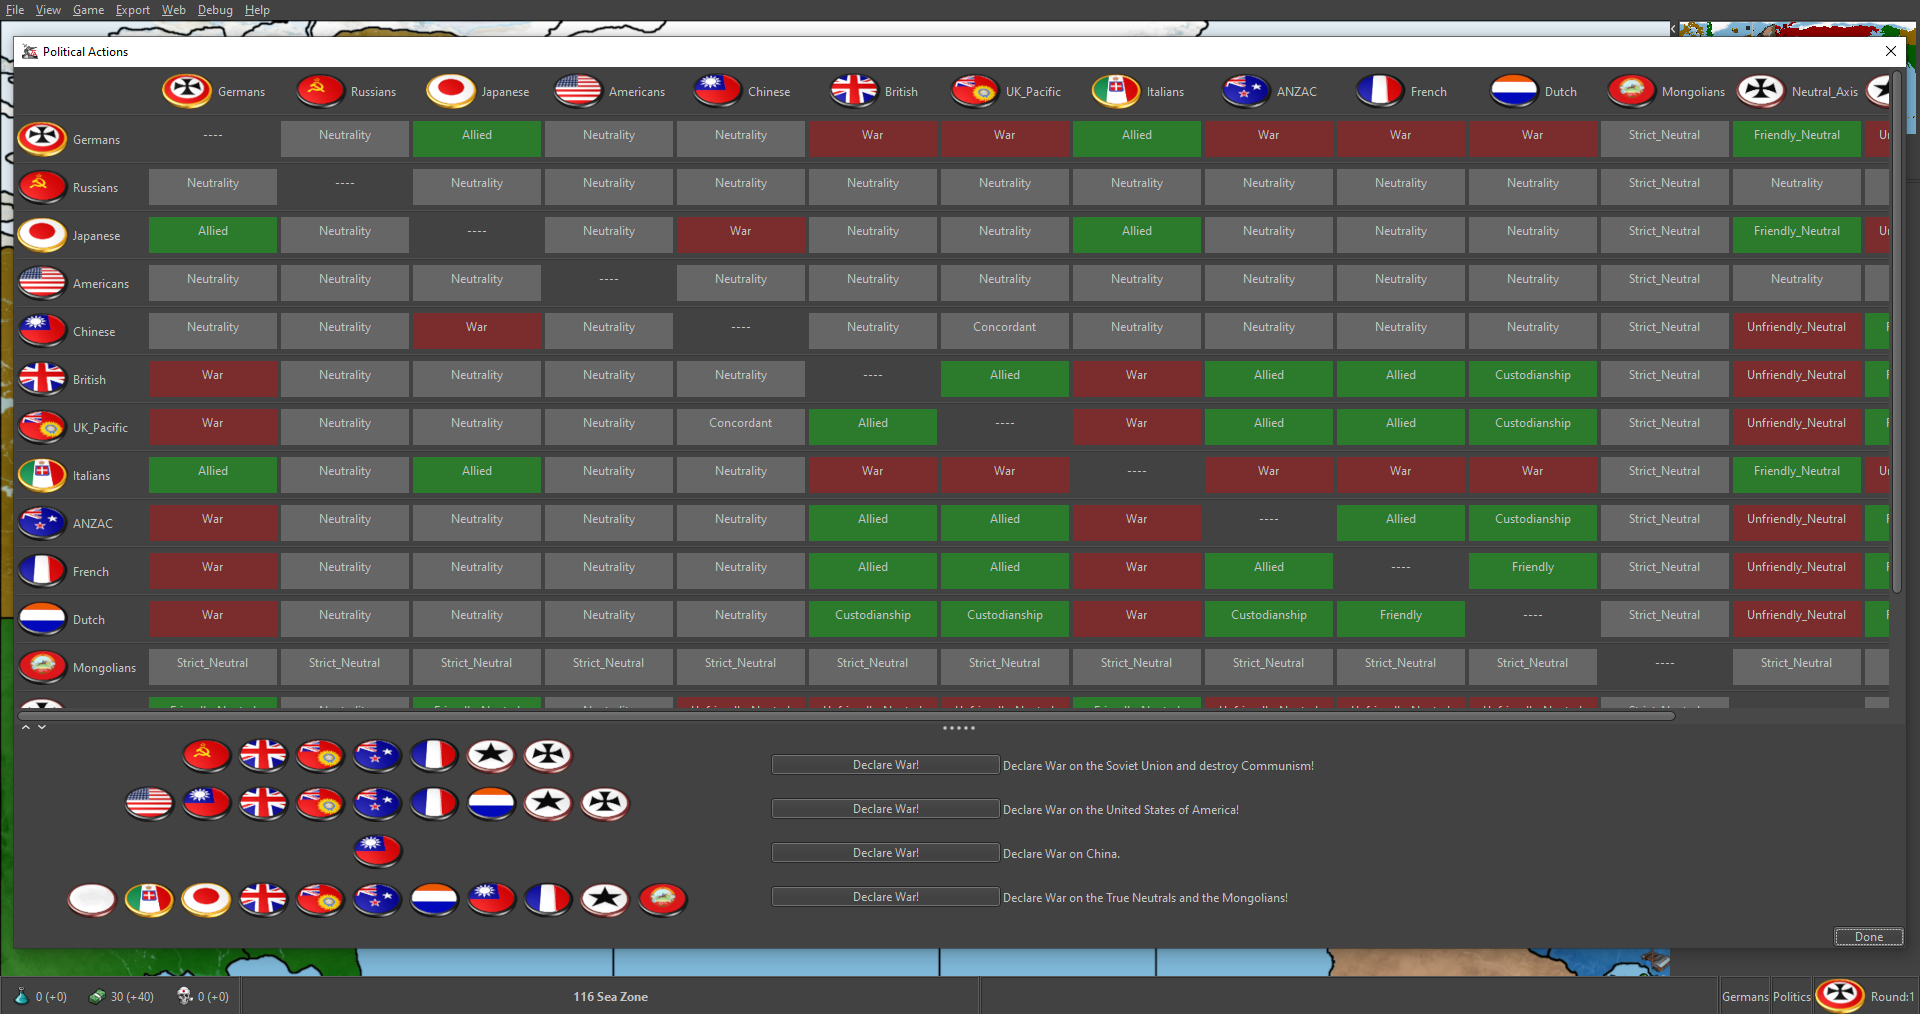Click the PUs money icon showing 30 (+40)
The image size is (1920, 1014).
(x=97, y=996)
